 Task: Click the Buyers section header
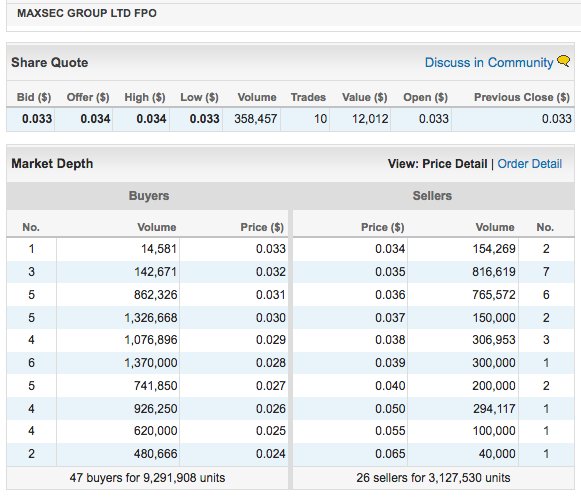point(149,195)
